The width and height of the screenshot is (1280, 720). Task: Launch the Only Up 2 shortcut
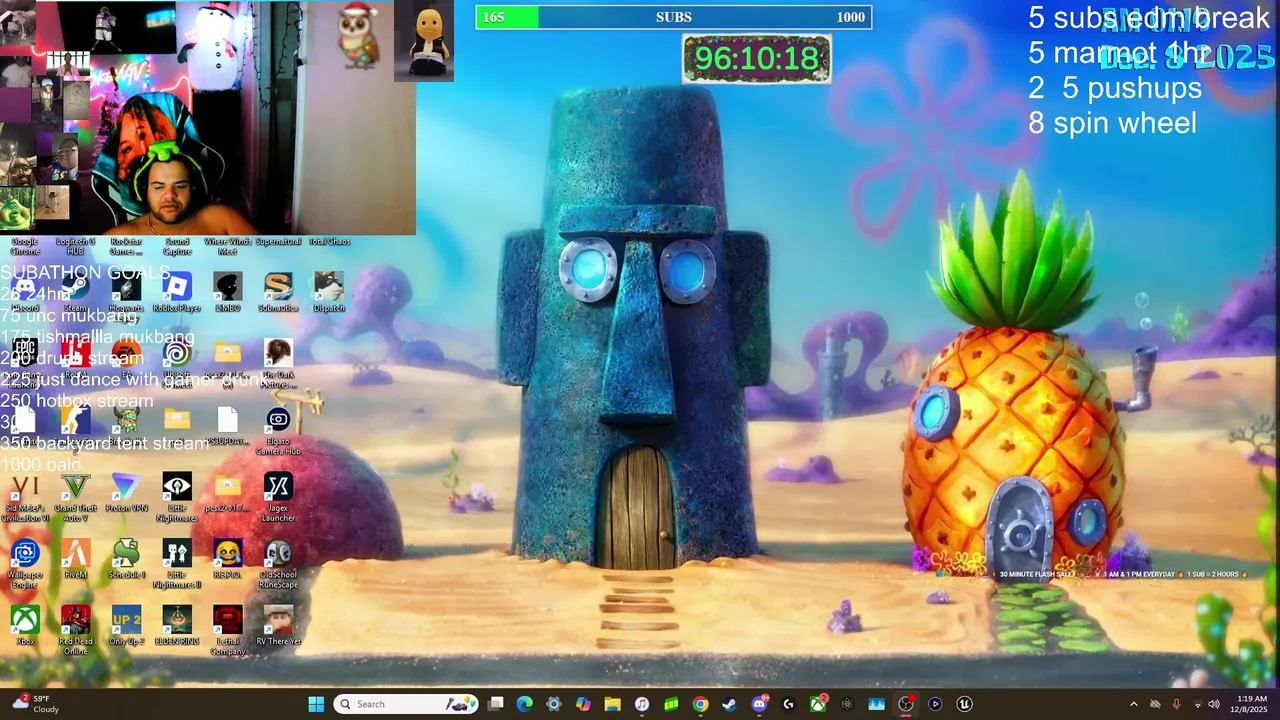pyautogui.click(x=126, y=625)
